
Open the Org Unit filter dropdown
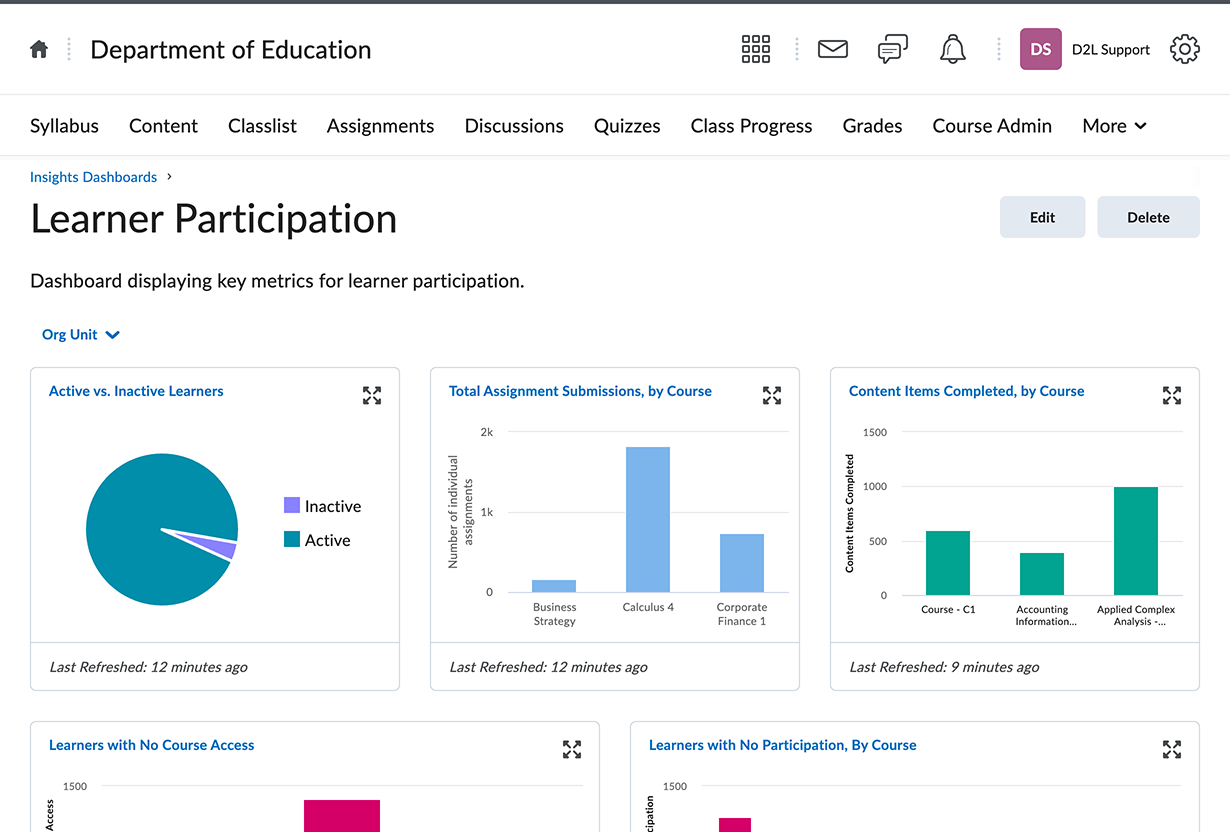(80, 335)
